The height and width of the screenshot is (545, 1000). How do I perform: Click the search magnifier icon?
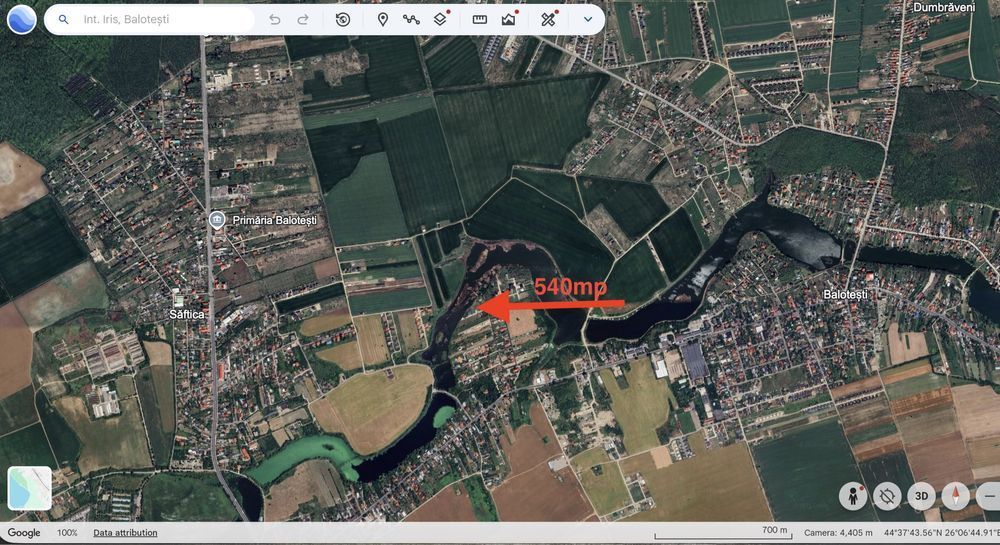(64, 20)
